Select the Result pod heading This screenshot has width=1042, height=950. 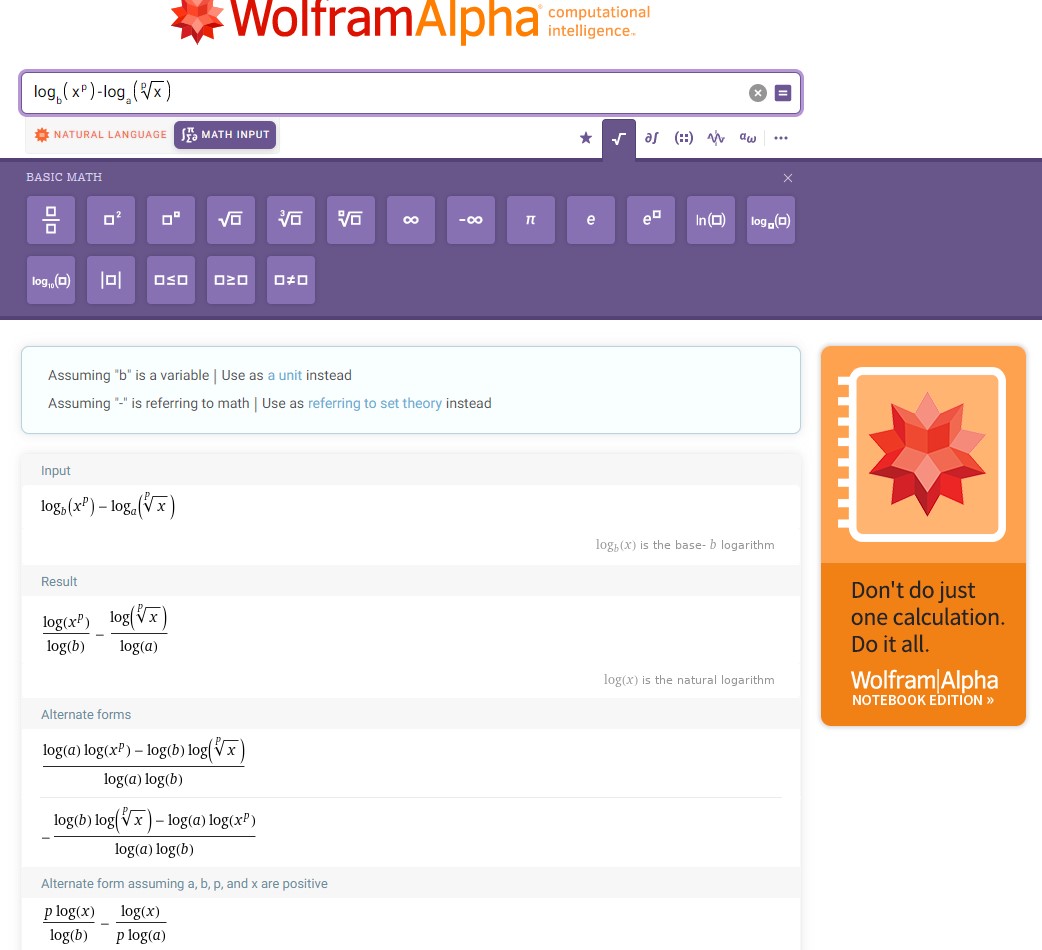tap(59, 582)
